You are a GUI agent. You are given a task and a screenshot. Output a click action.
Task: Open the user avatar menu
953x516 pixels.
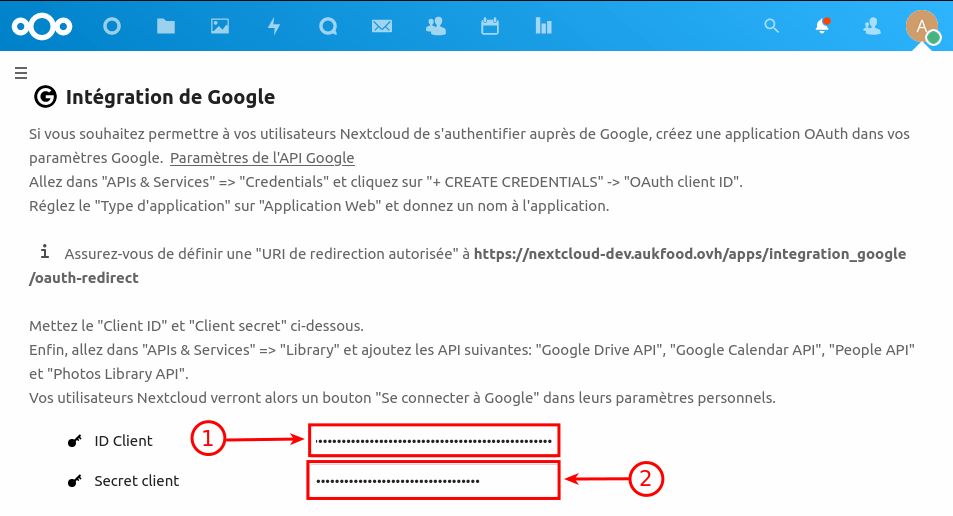point(922,26)
